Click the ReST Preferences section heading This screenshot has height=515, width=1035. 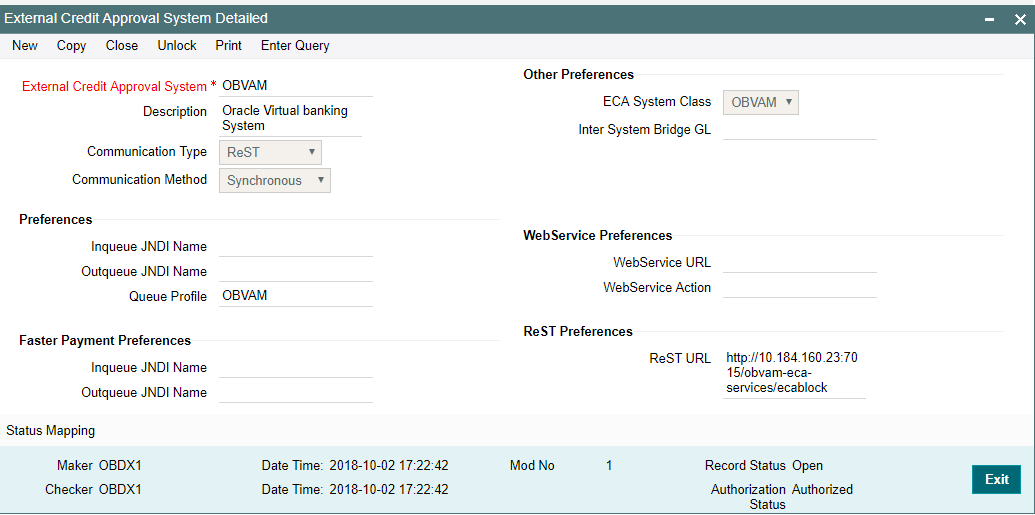578,331
